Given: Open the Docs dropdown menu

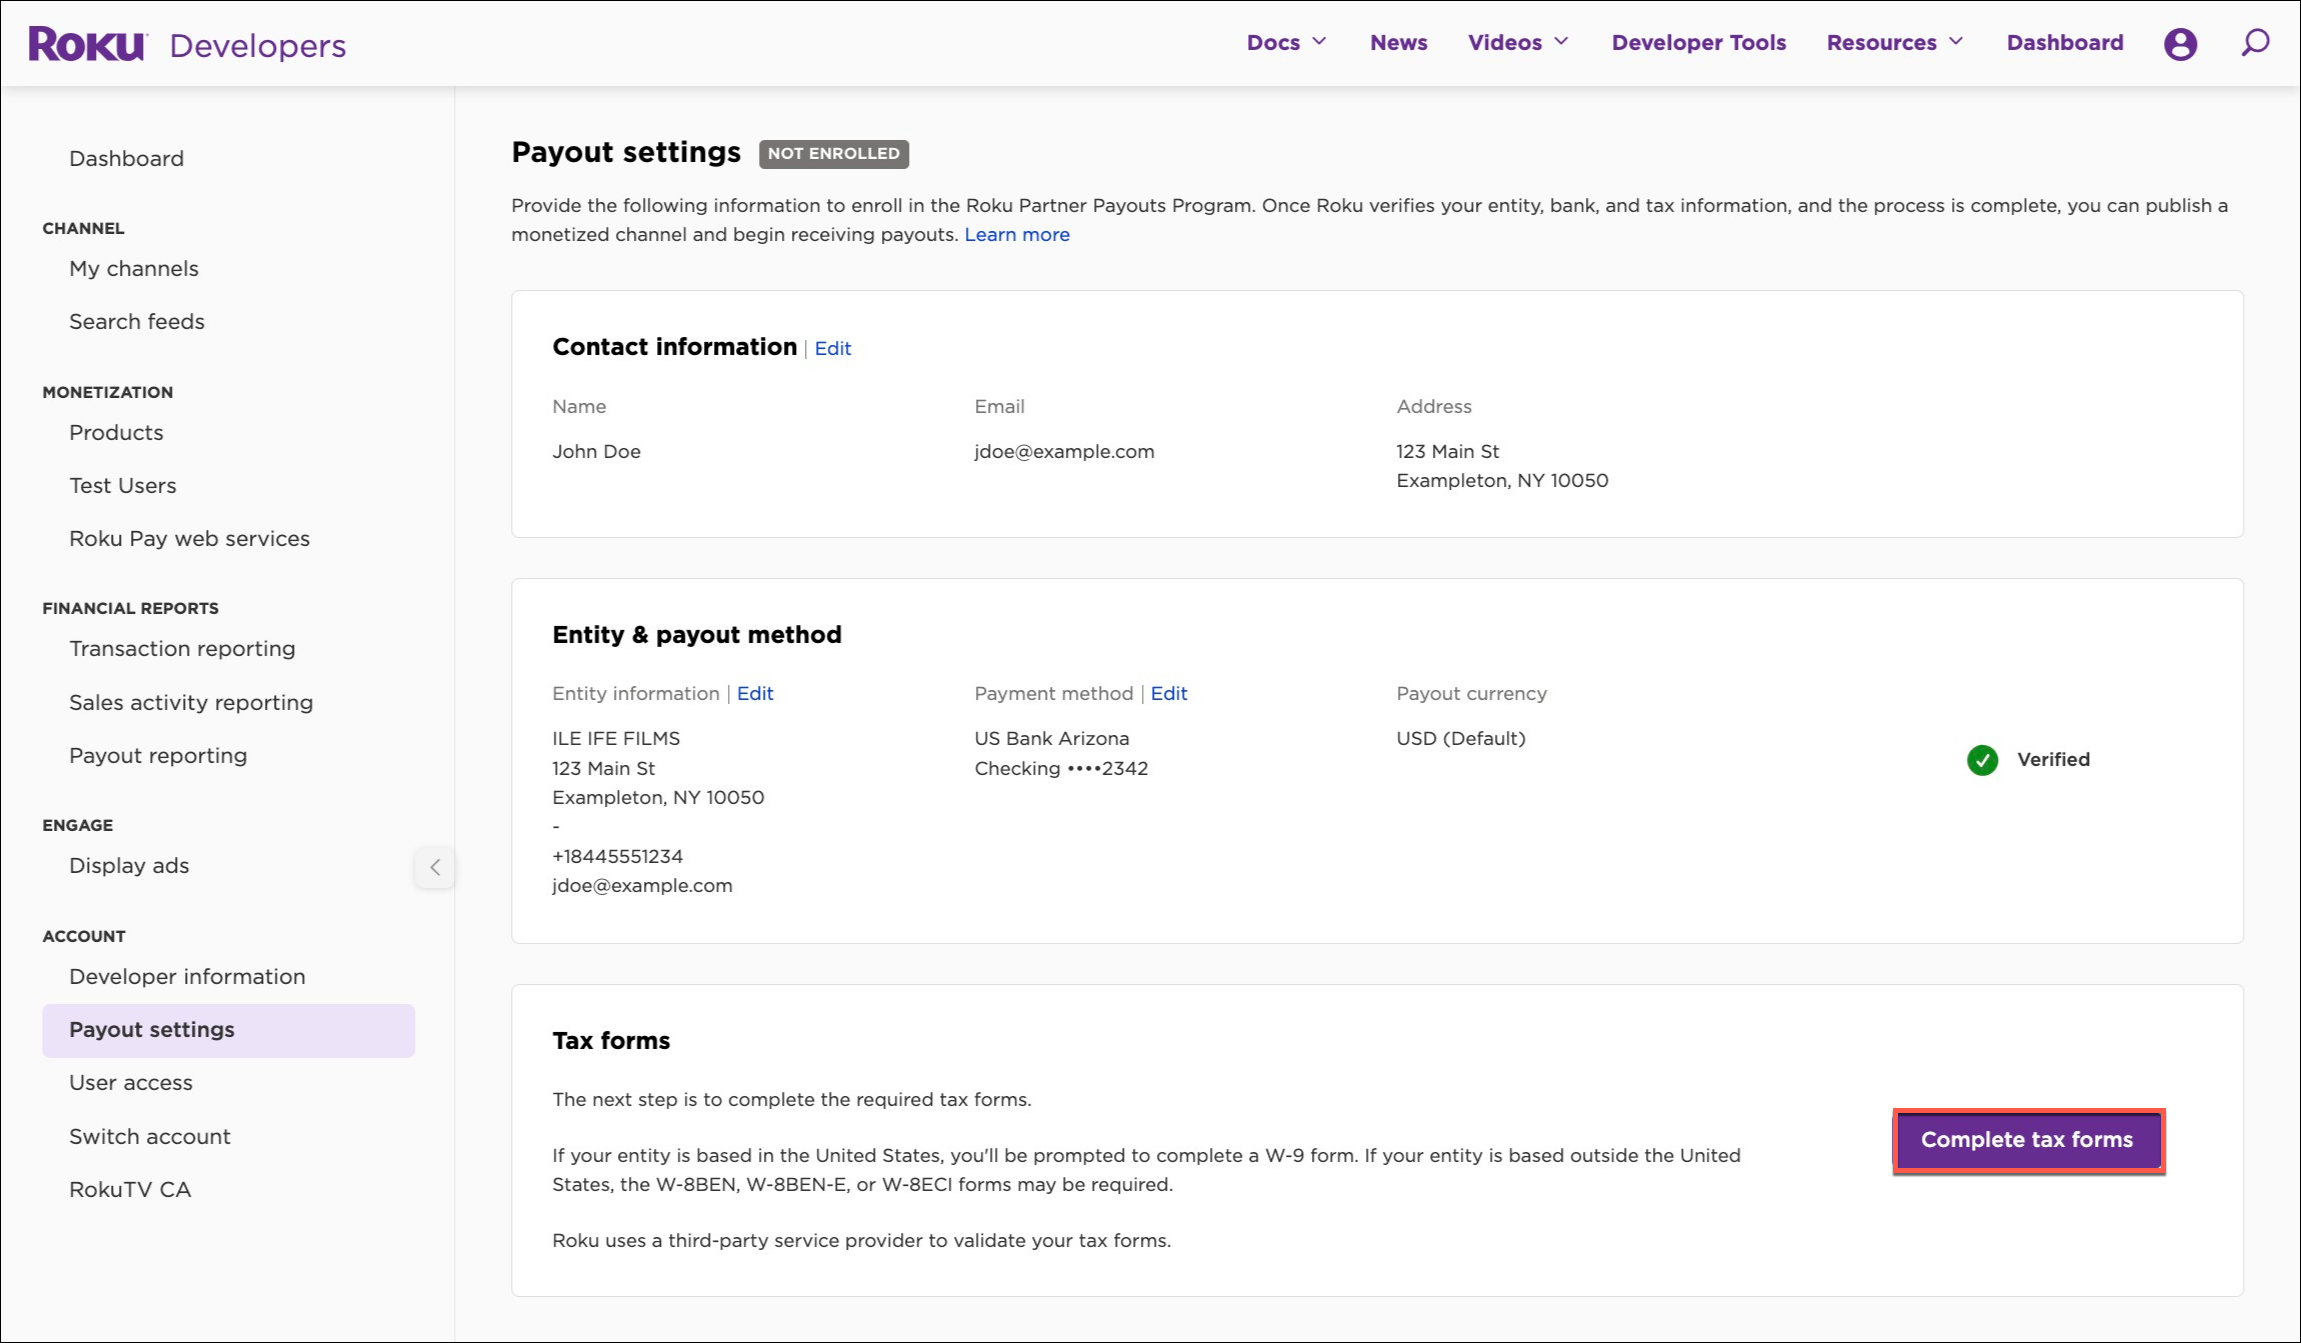Looking at the screenshot, I should tap(1286, 43).
